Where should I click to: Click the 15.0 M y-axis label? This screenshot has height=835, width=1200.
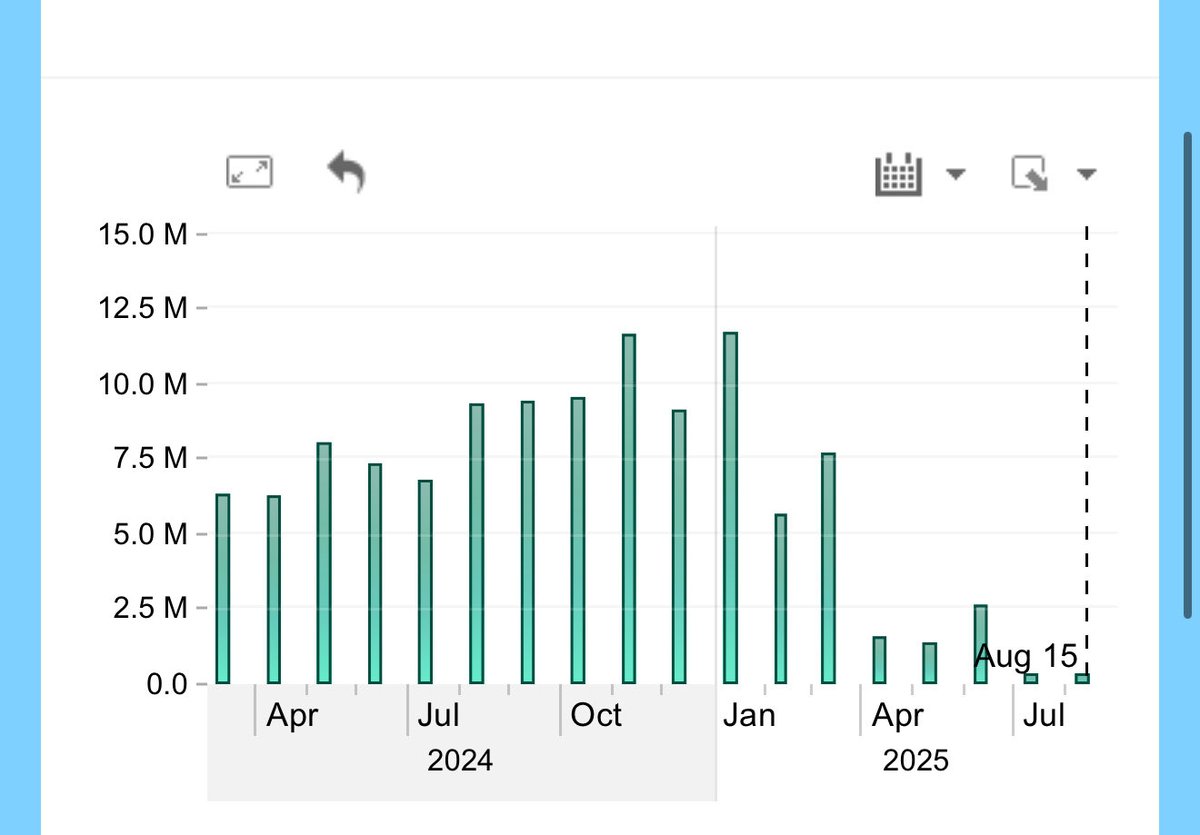[x=143, y=235]
